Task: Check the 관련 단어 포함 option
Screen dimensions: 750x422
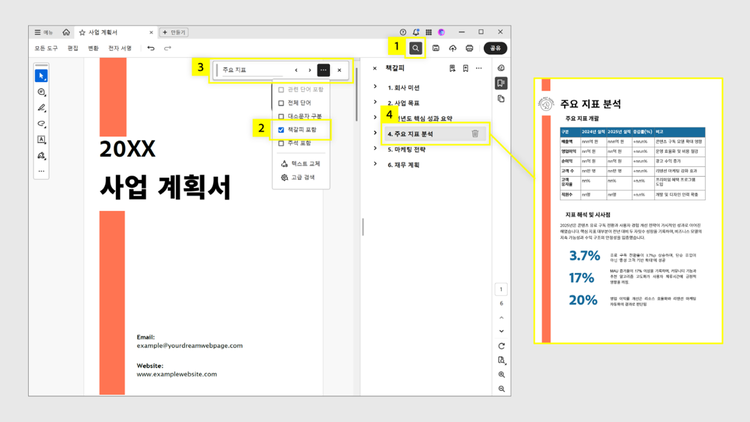Action: pyautogui.click(x=281, y=89)
